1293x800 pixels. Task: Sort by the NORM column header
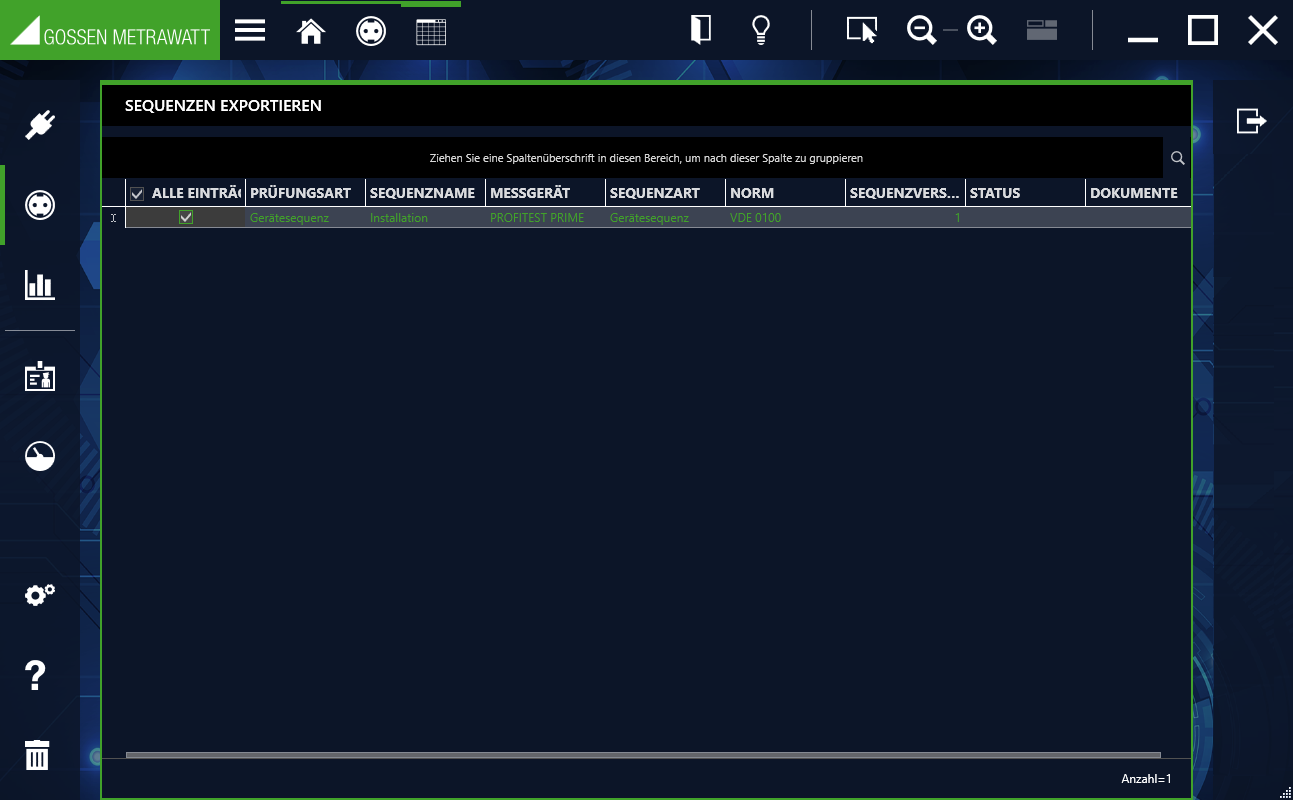(785, 193)
